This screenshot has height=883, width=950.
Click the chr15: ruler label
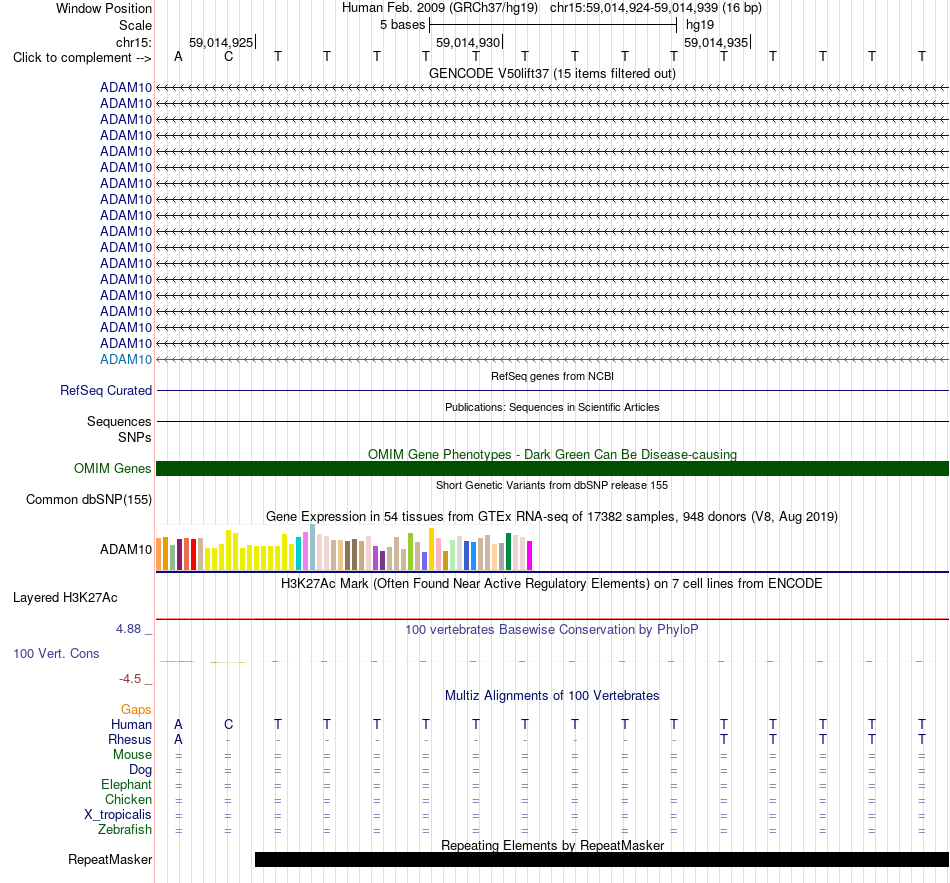coord(133,42)
